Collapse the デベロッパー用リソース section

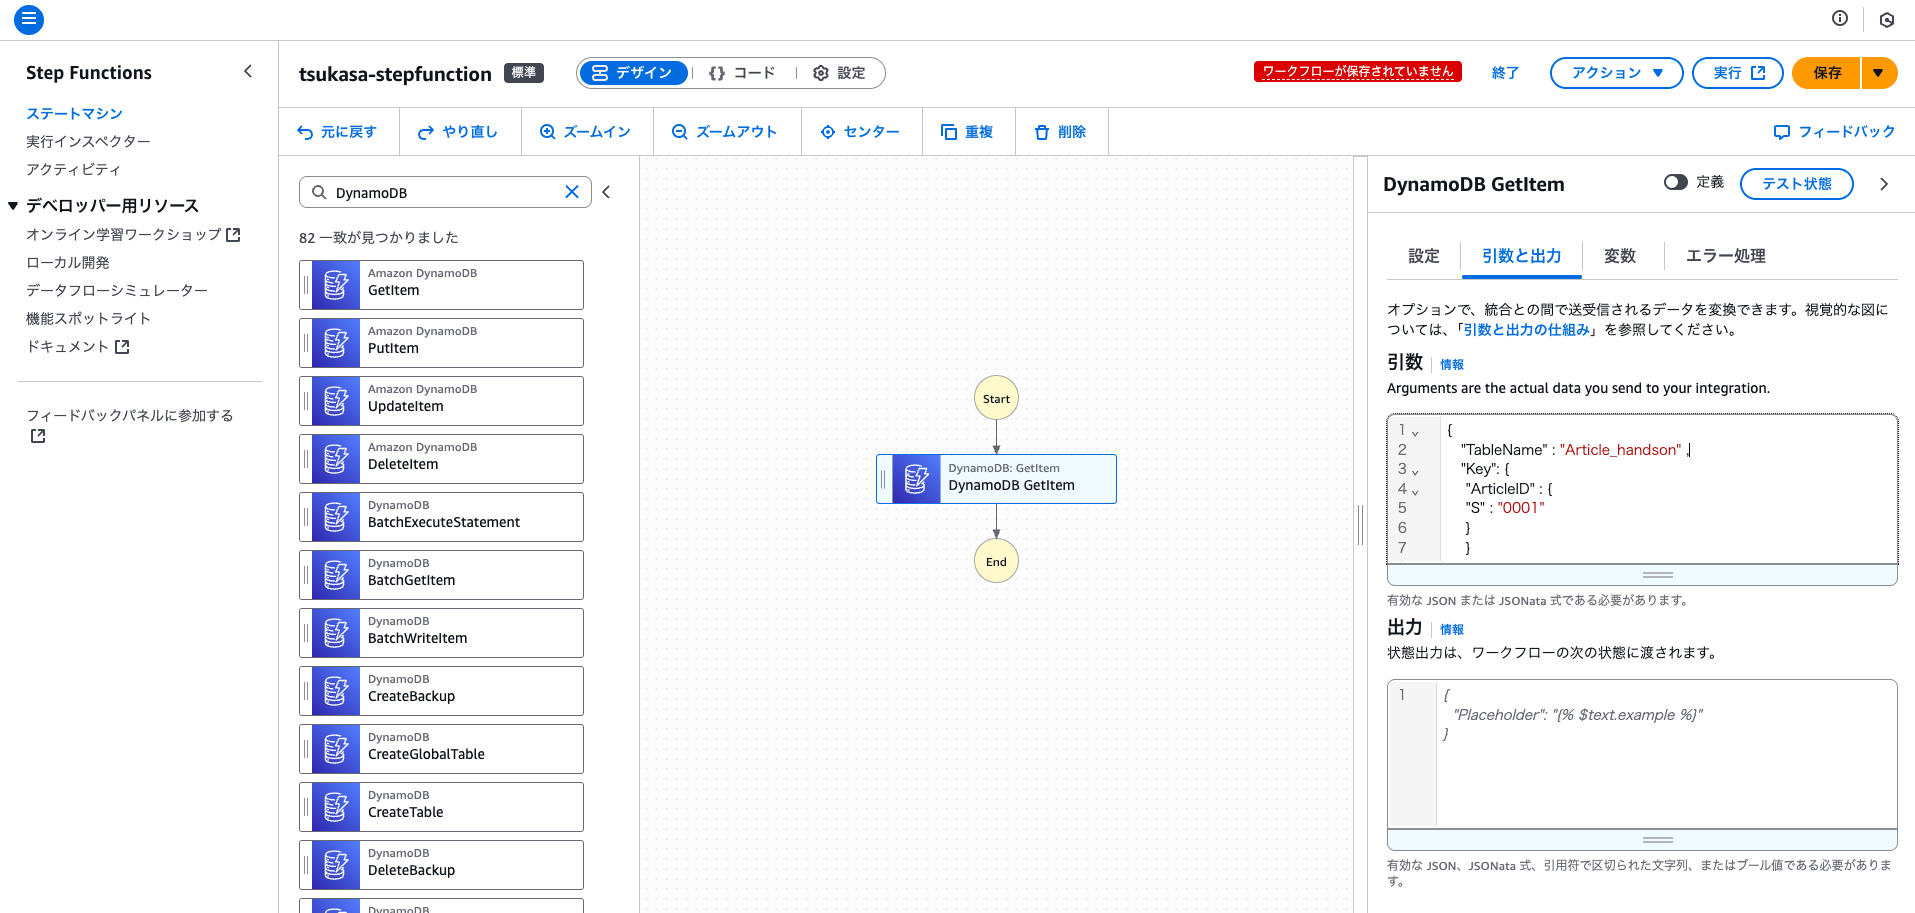(x=13, y=205)
